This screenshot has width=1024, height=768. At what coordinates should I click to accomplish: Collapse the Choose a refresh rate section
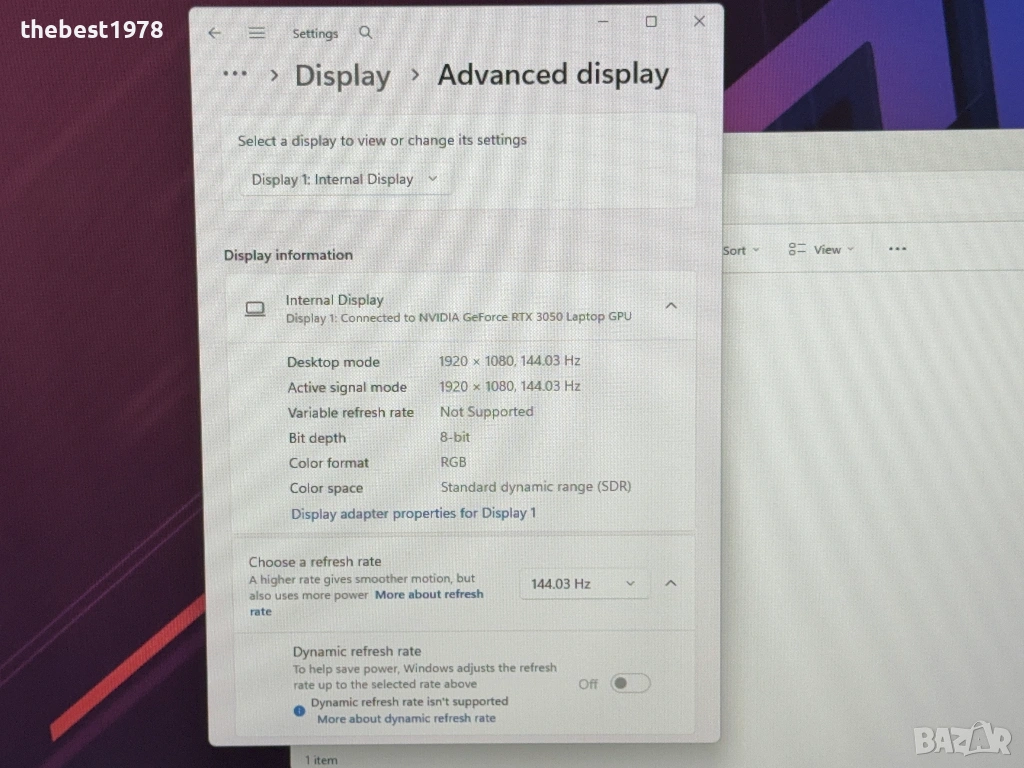coord(671,583)
